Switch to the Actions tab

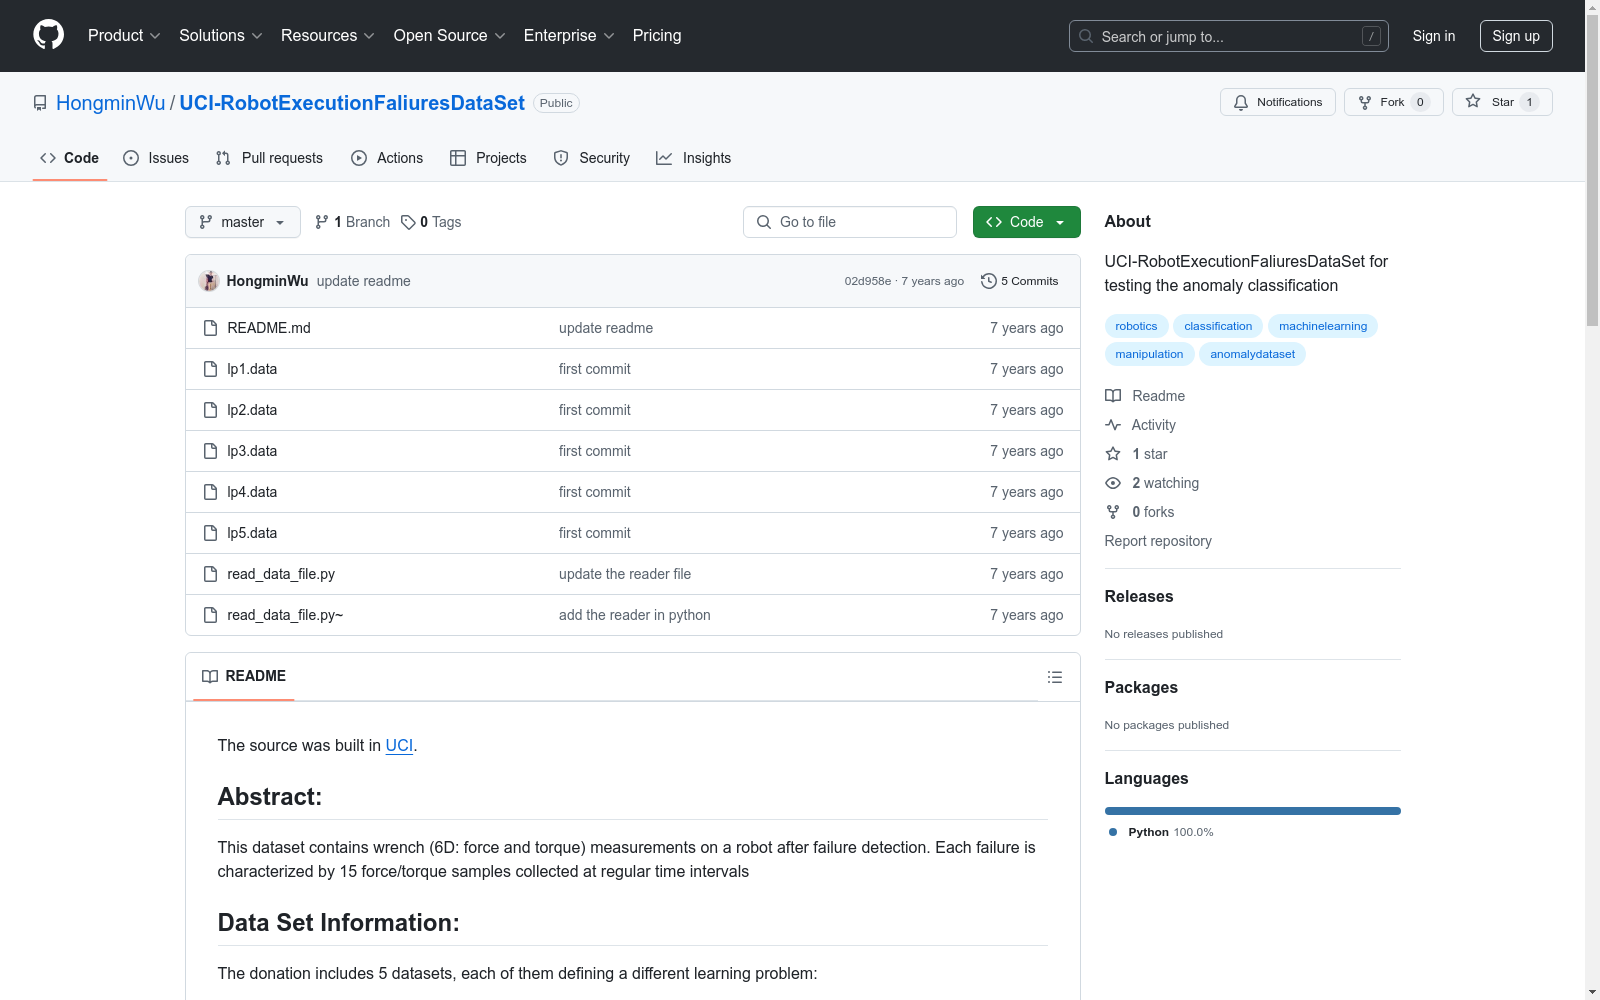pos(387,158)
